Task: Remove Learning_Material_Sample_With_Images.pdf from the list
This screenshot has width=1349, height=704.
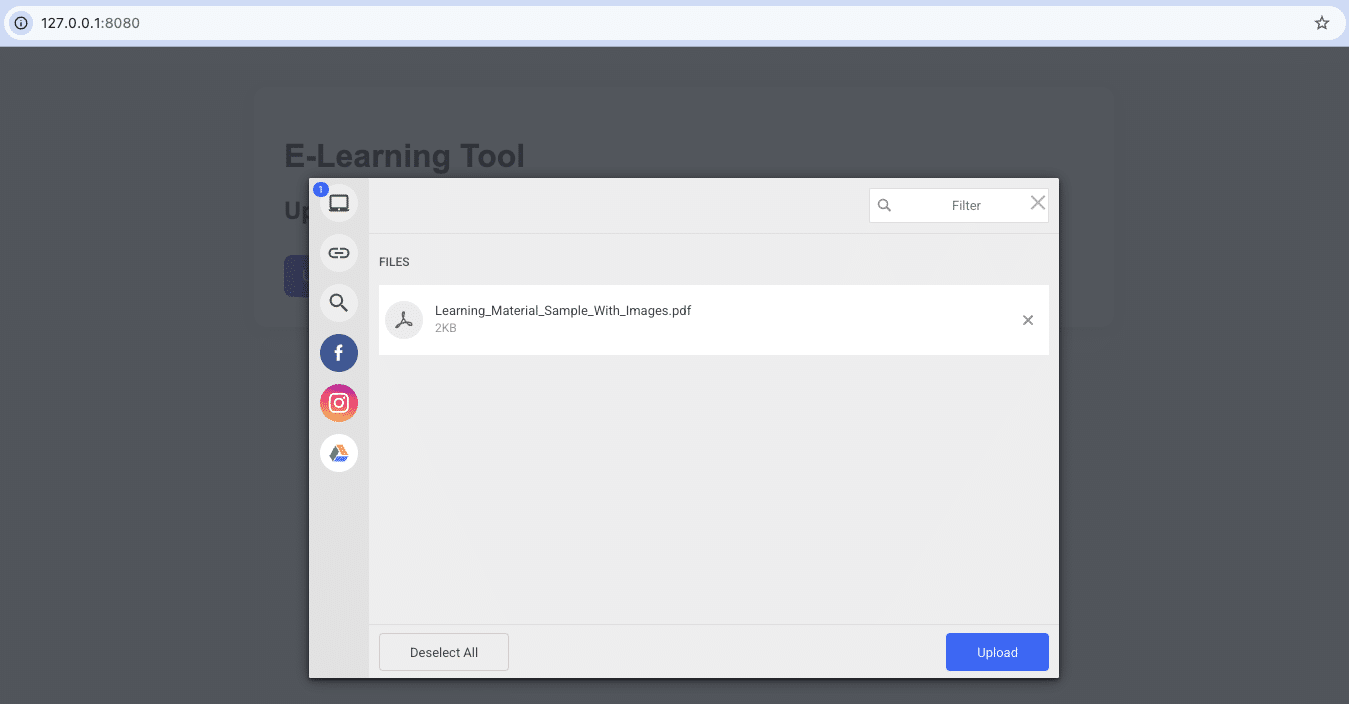Action: 1027,320
